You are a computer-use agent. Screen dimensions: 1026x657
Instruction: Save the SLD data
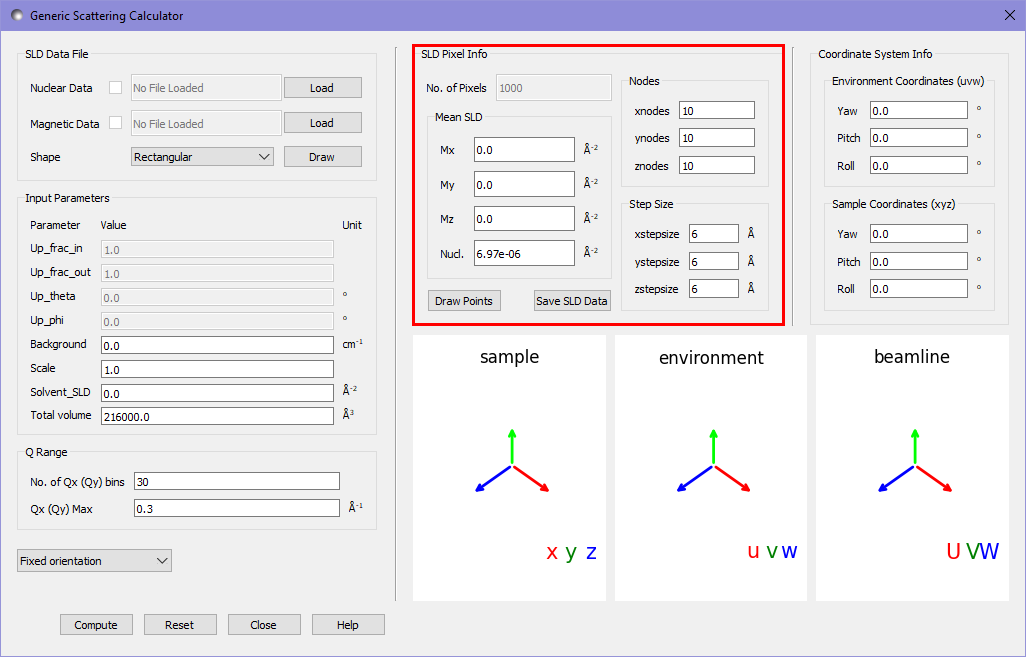pyautogui.click(x=571, y=300)
